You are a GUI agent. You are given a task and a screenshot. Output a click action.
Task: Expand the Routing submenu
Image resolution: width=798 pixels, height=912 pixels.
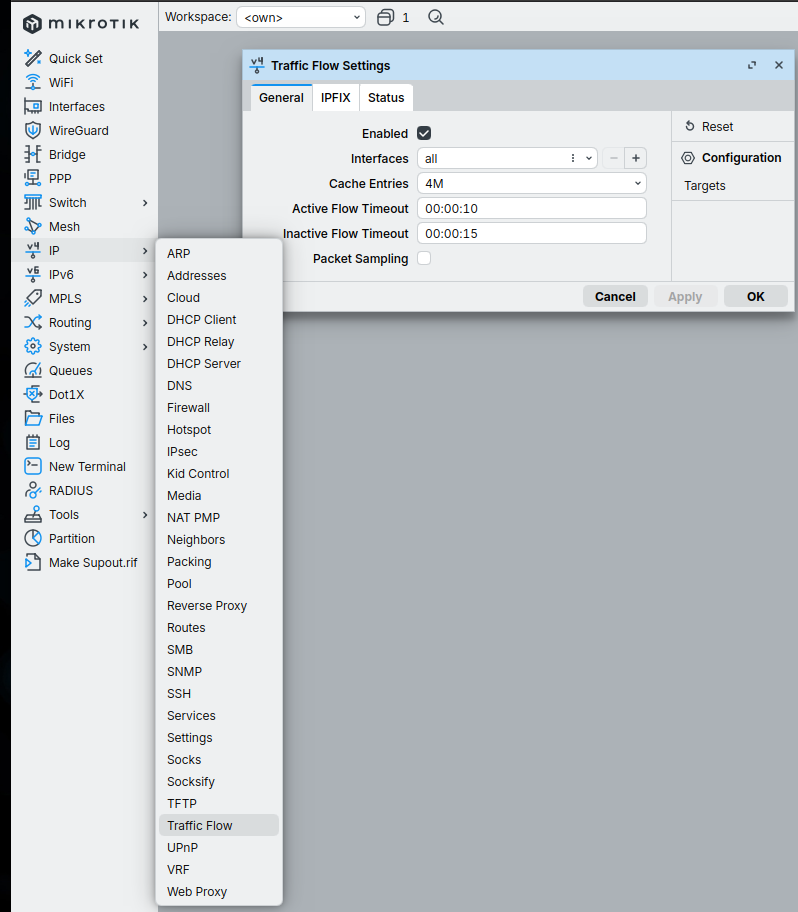point(145,322)
